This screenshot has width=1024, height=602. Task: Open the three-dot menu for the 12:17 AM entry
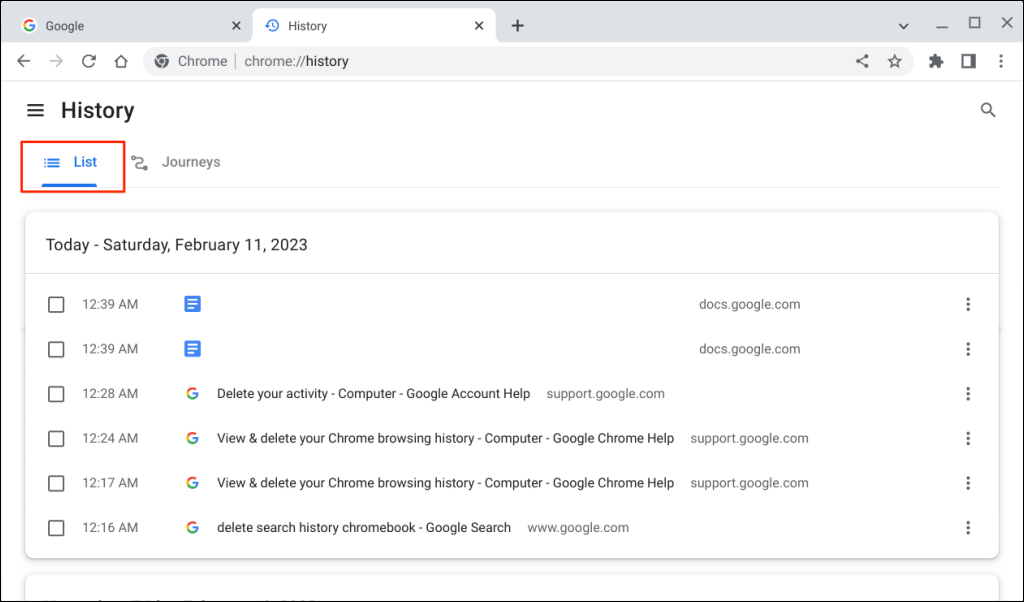(968, 483)
